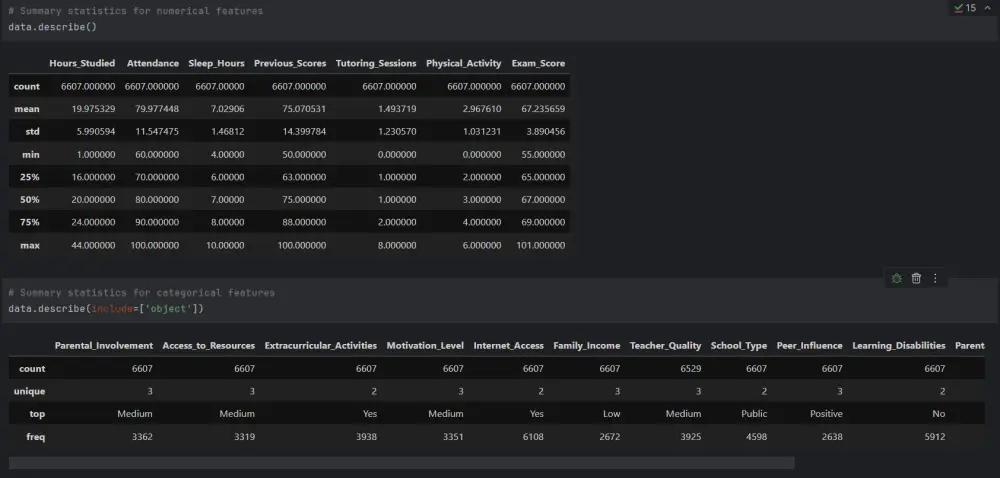Viewport: 1000px width, 478px height.
Task: Open the cell's three-dot more actions menu
Action: click(935, 278)
